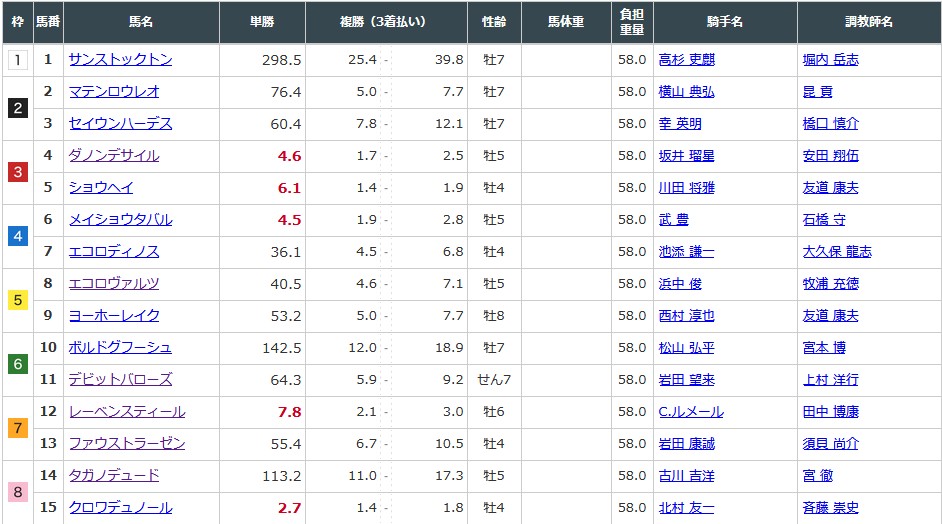The image size is (942, 524).
Task: Open trainer 安田 翔伍 page
Action: click(x=830, y=156)
